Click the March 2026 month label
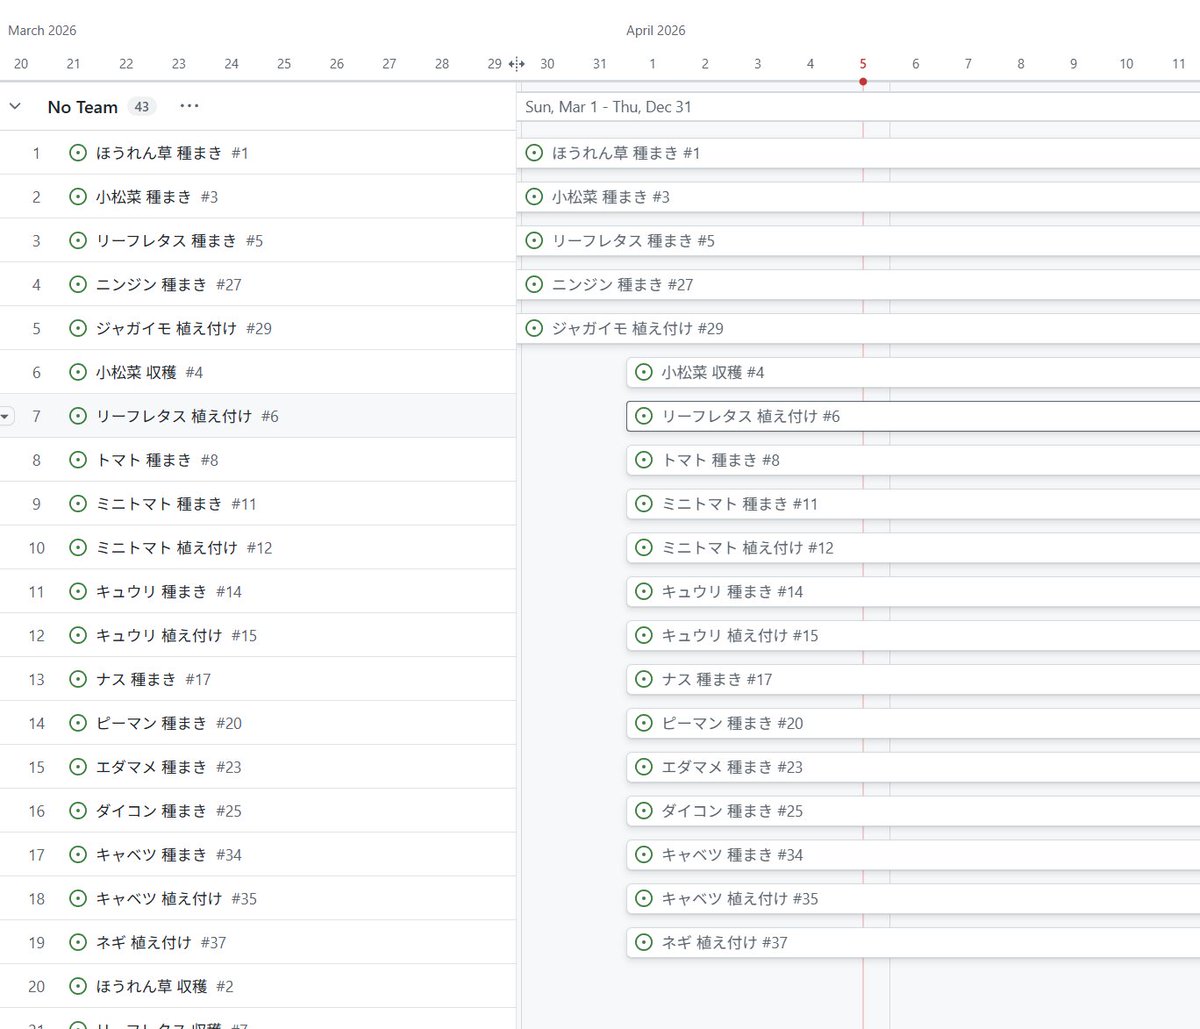Image resolution: width=1200 pixels, height=1029 pixels. click(x=42, y=30)
